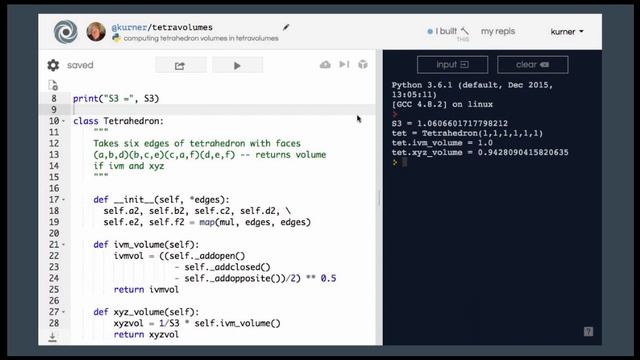The height and width of the screenshot is (360, 640).
Task: Click 'def xyz_volume(self):' line
Action: pyautogui.click(x=146, y=312)
